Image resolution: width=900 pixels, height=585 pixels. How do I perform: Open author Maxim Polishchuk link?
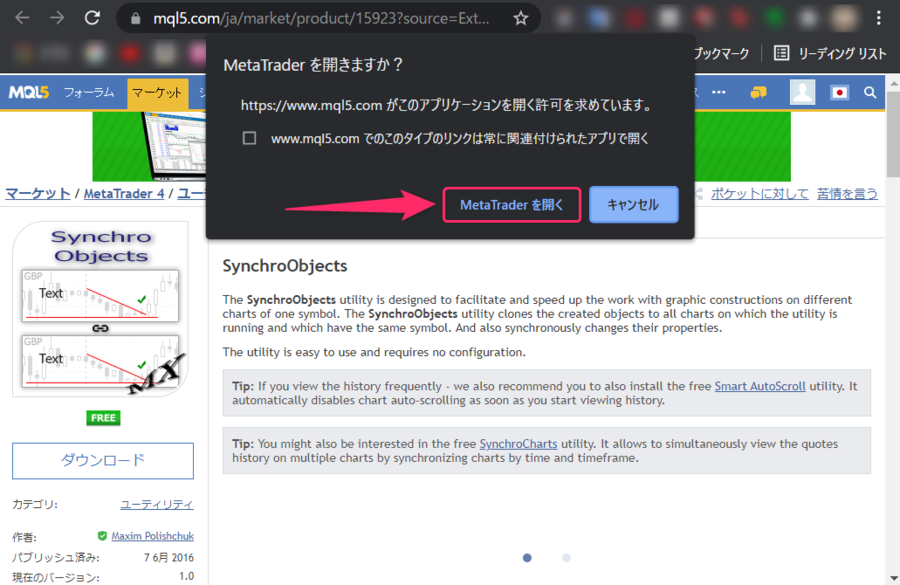152,536
